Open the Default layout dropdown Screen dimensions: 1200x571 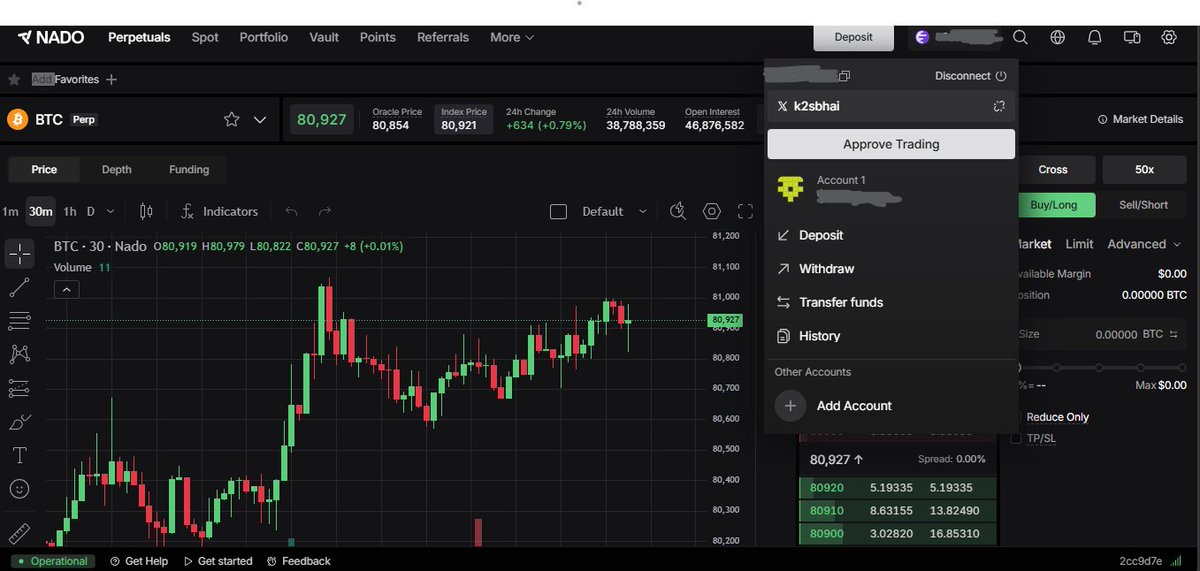click(x=614, y=211)
